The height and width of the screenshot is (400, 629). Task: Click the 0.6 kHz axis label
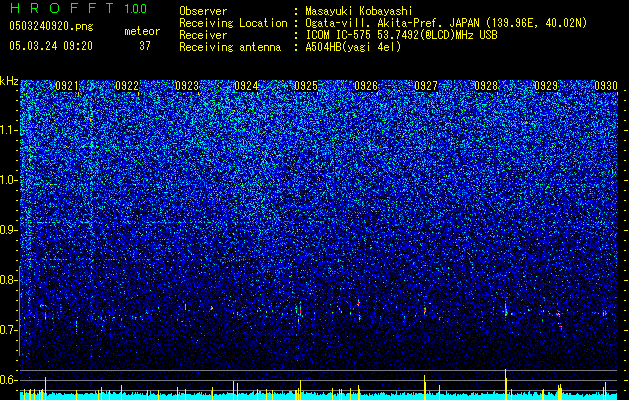pos(9,380)
